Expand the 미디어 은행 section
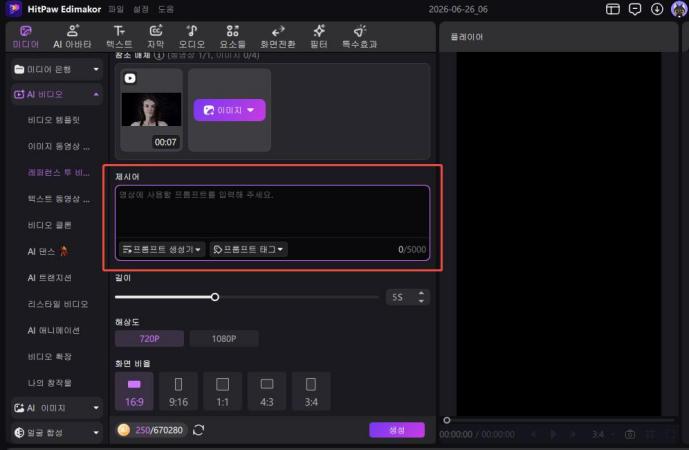 pyautogui.click(x=57, y=69)
